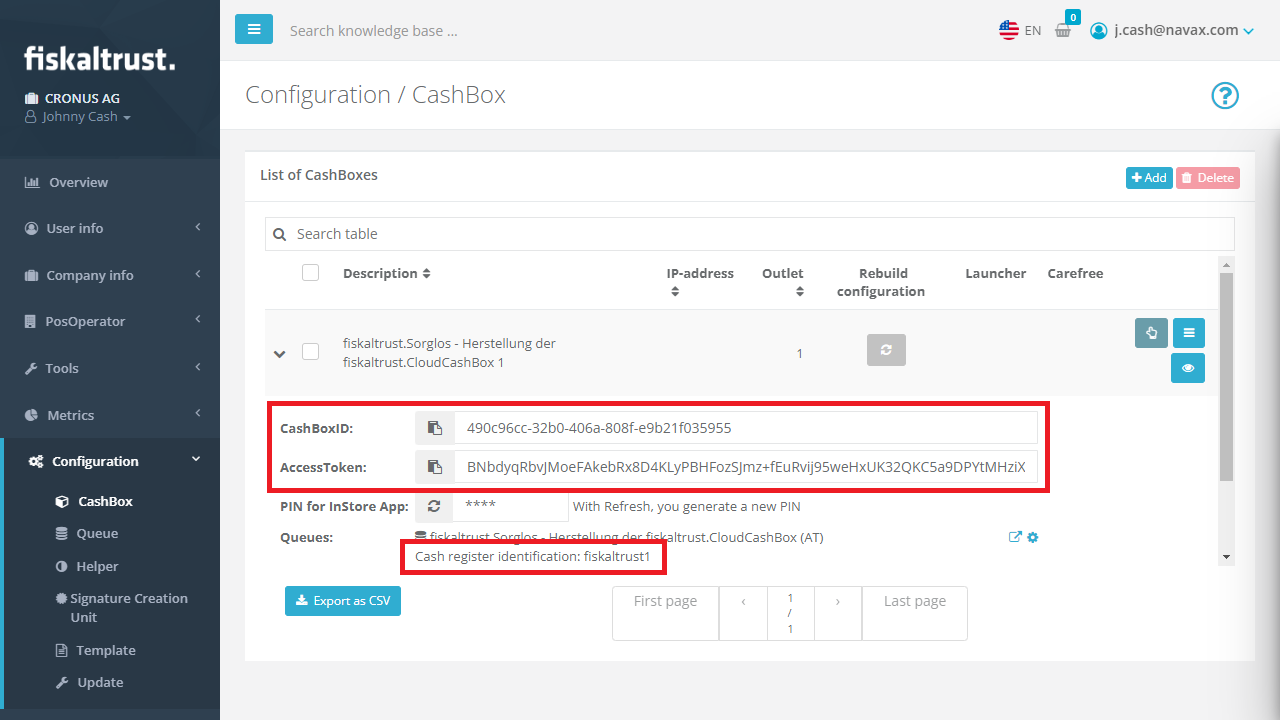Click the rebuild configuration refresh button
The height and width of the screenshot is (720, 1280).
point(886,350)
